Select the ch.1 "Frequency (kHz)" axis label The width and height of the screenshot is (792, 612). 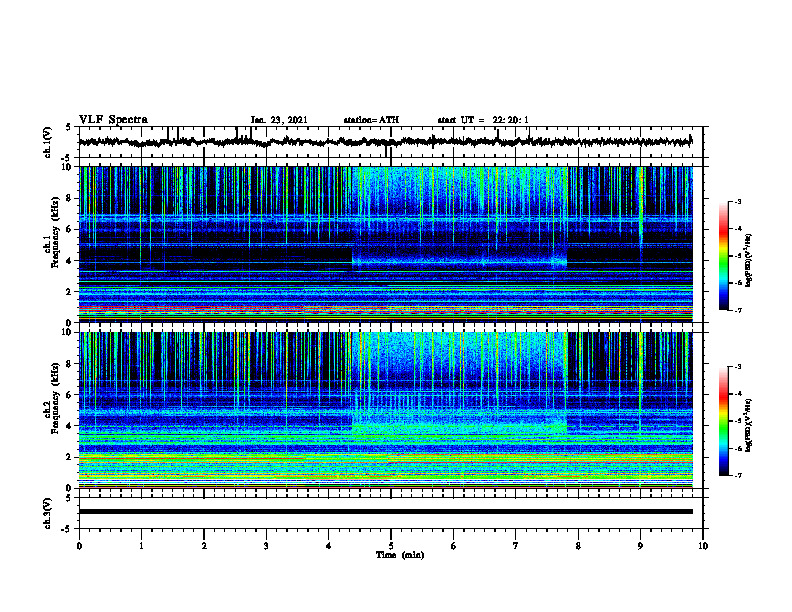tap(55, 230)
